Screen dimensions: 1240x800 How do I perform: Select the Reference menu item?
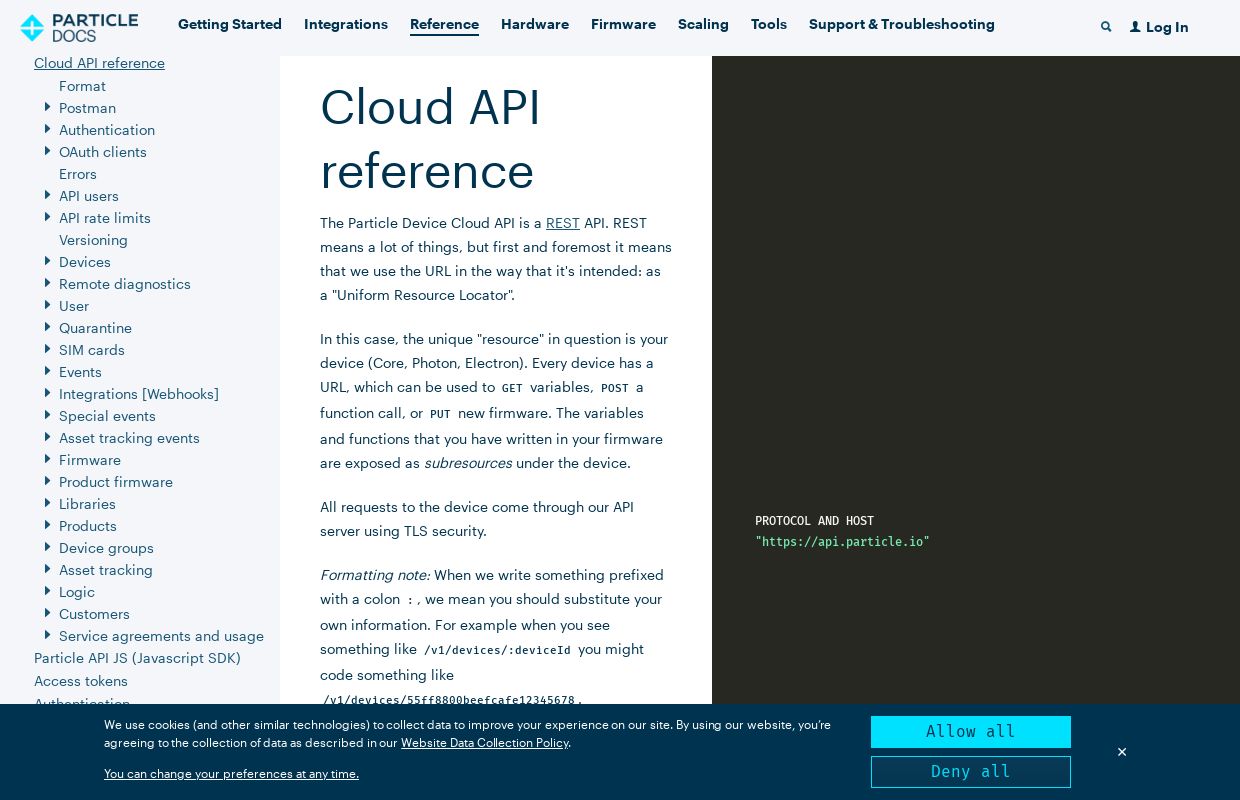tap(444, 25)
